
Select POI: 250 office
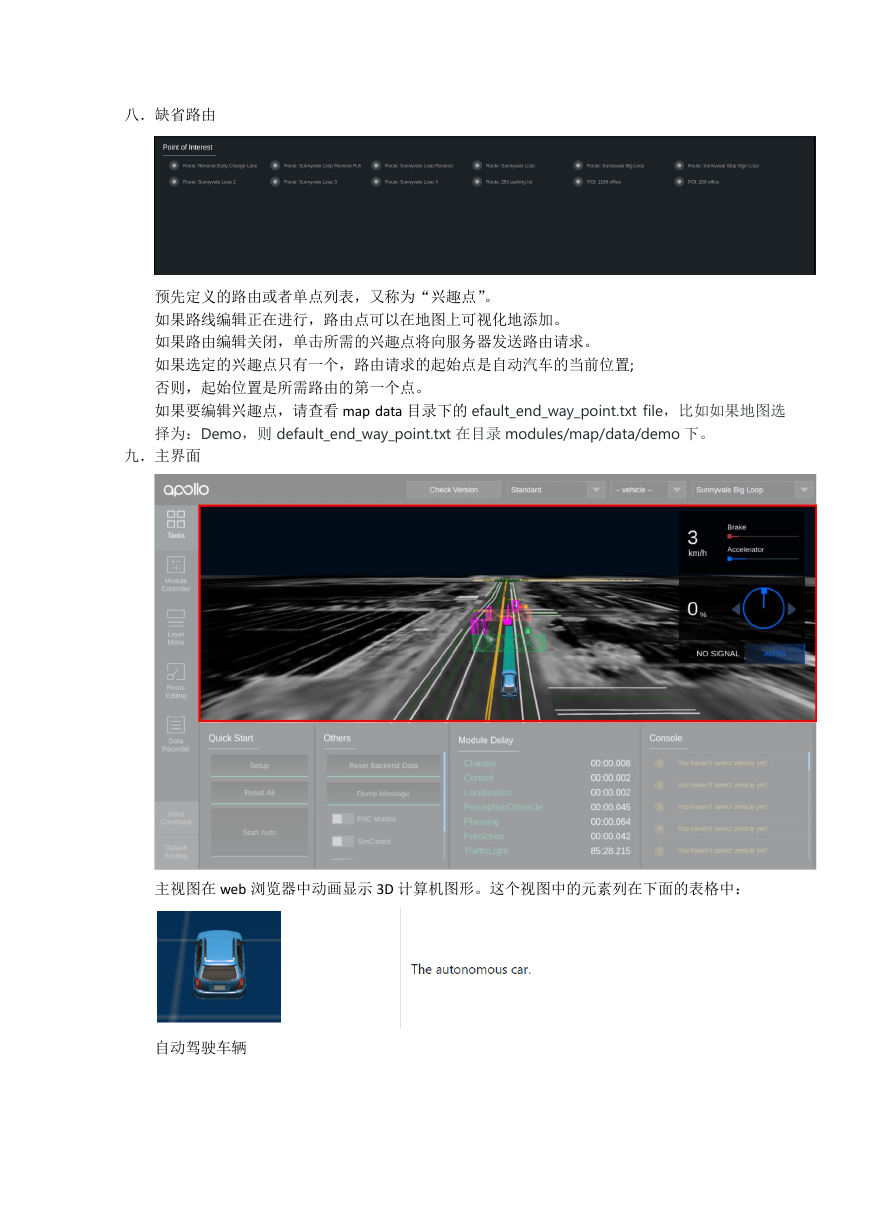(x=697, y=182)
